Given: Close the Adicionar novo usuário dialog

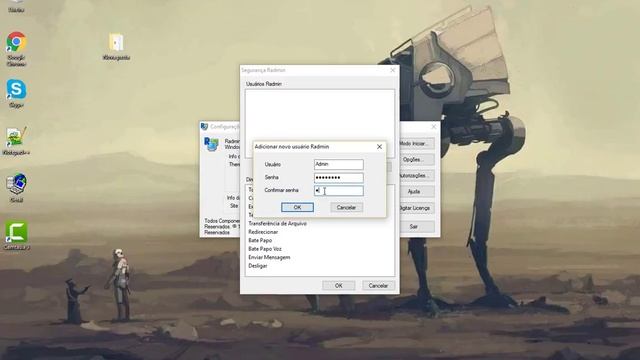Looking at the screenshot, I should coord(379,147).
